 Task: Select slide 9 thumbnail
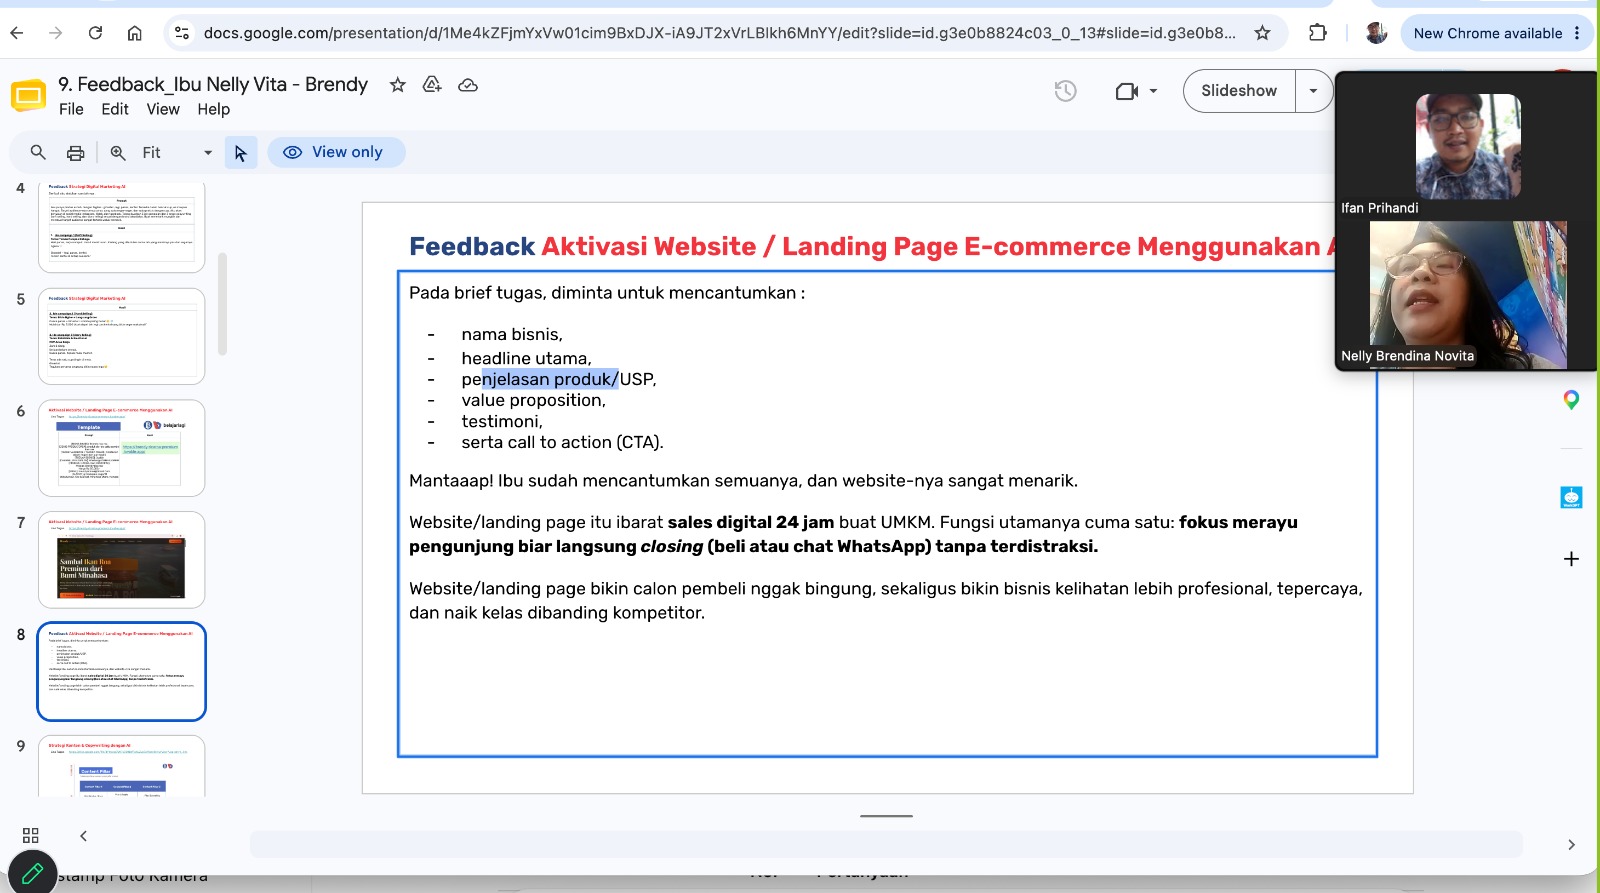pos(122,767)
